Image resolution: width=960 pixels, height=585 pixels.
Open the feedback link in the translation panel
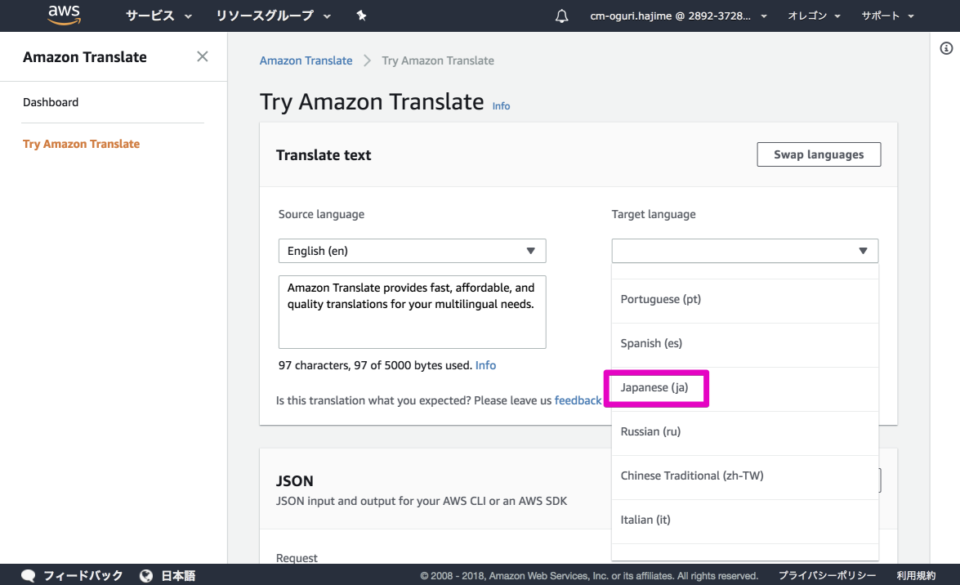[x=578, y=400]
